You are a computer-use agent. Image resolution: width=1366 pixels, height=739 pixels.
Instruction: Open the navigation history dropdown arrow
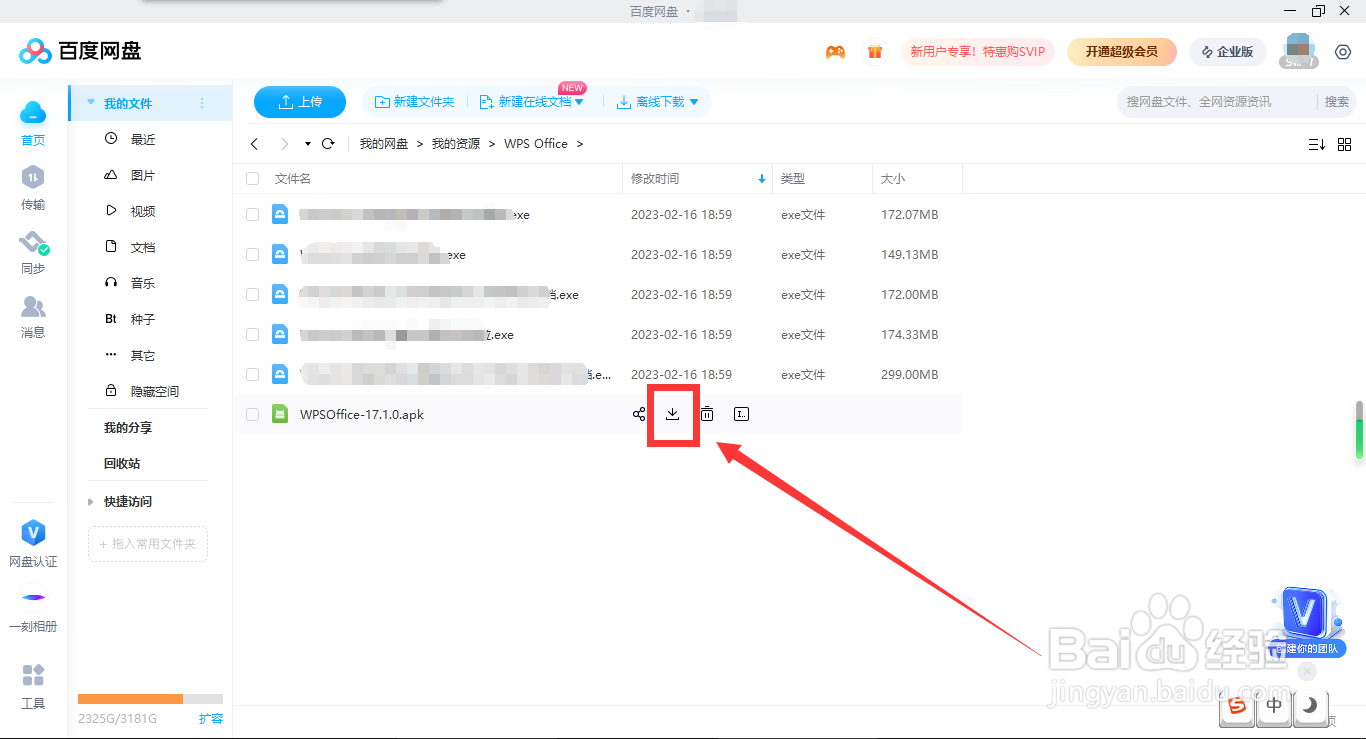308,144
